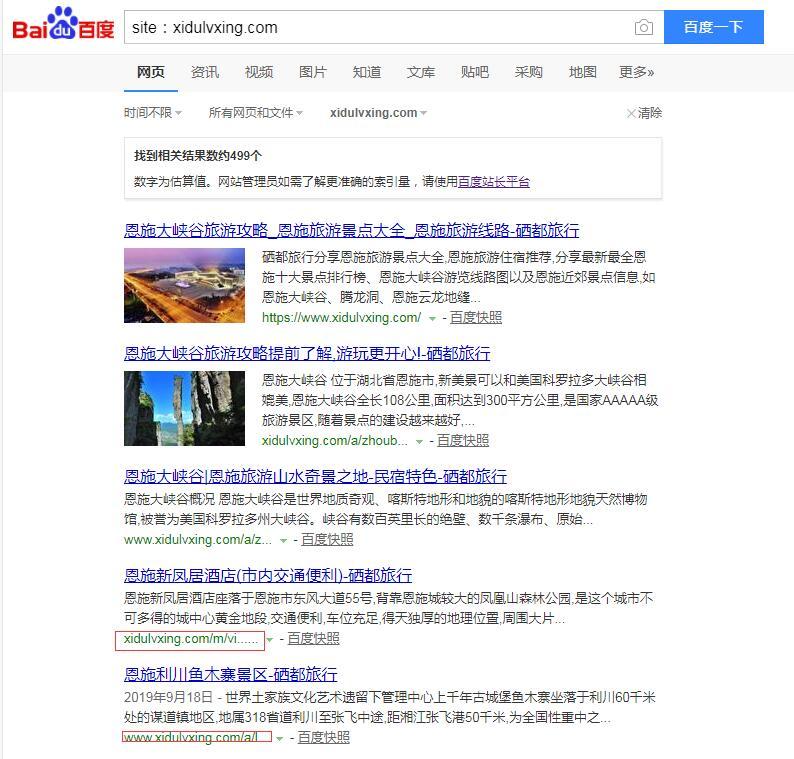Open the 知道 tab
Image resolution: width=794 pixels, height=759 pixels.
point(367,72)
